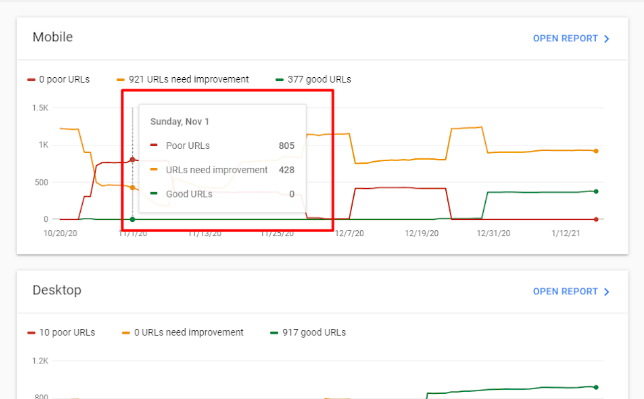The width and height of the screenshot is (644, 399).
Task: Click the chevron beside Mobile OPEN REPORT
Action: pyautogui.click(x=607, y=39)
